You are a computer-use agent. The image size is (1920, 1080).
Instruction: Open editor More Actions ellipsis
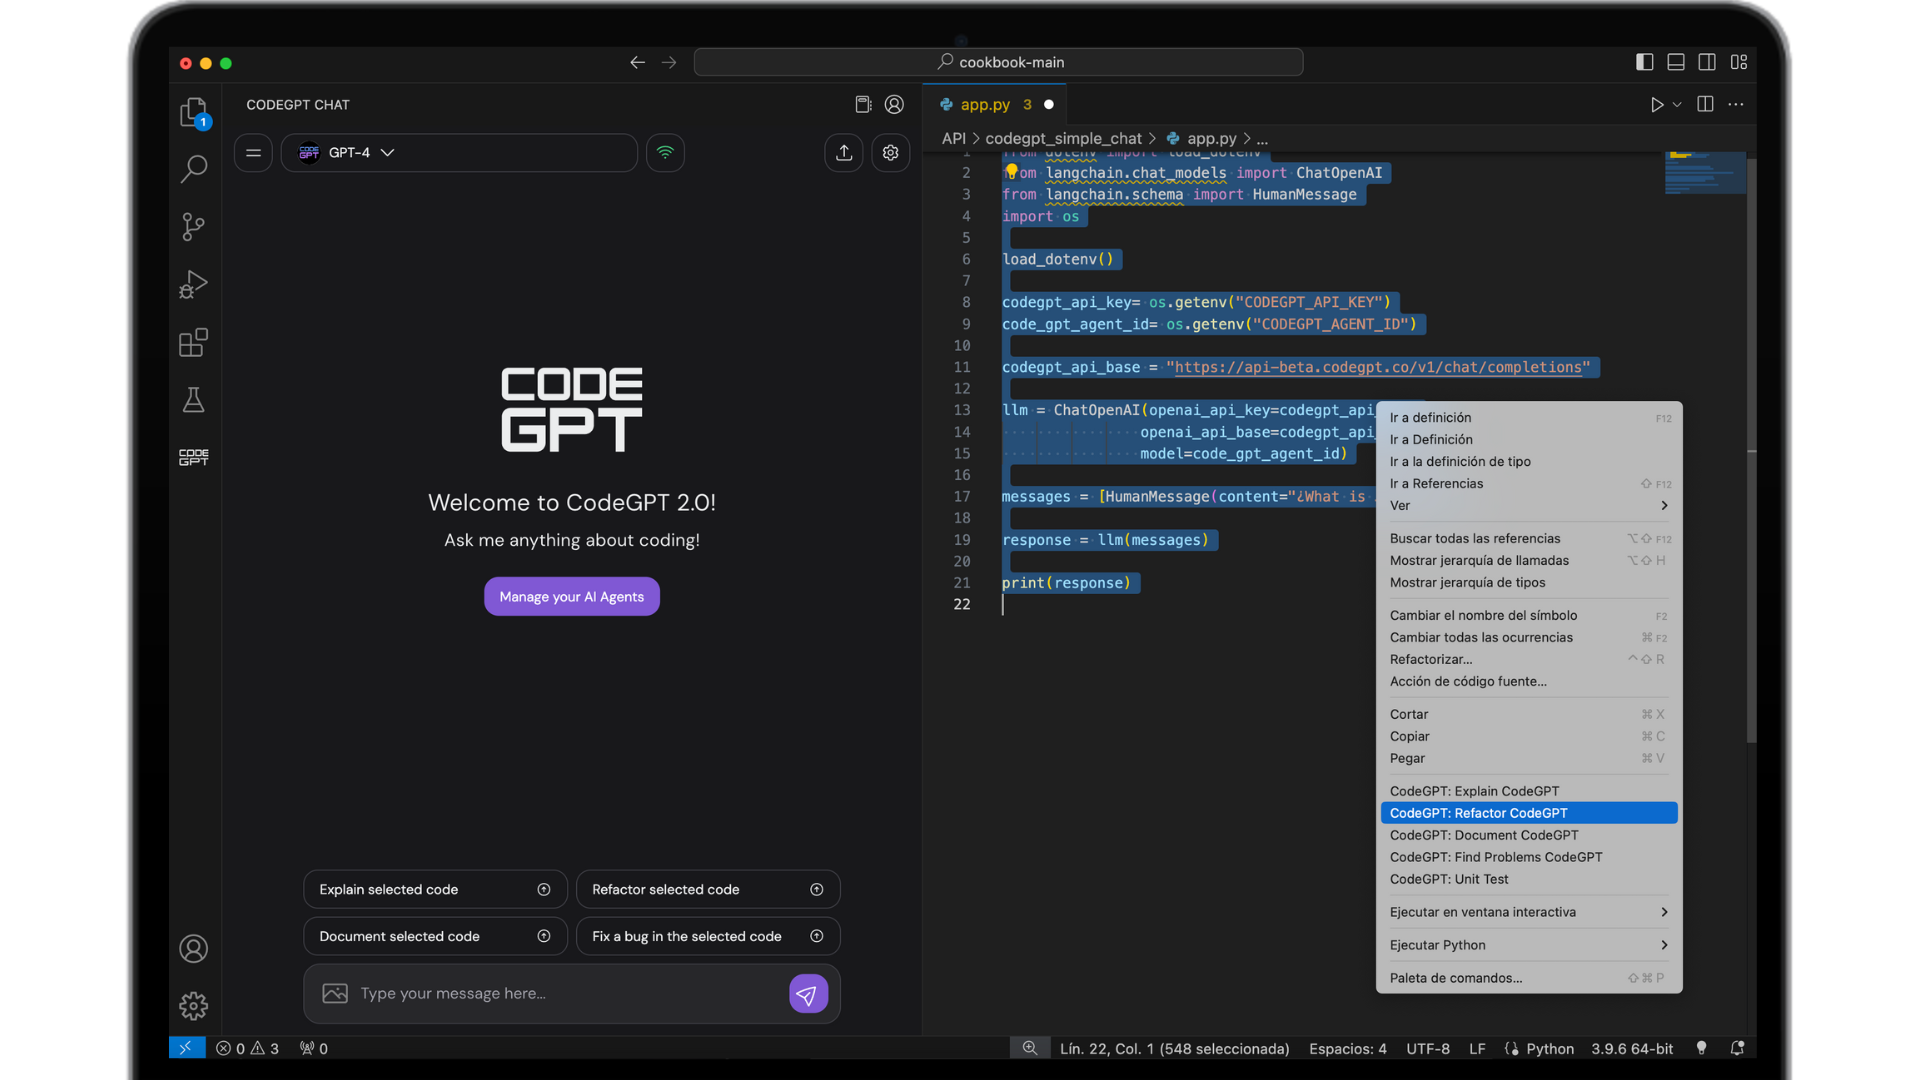click(1736, 104)
